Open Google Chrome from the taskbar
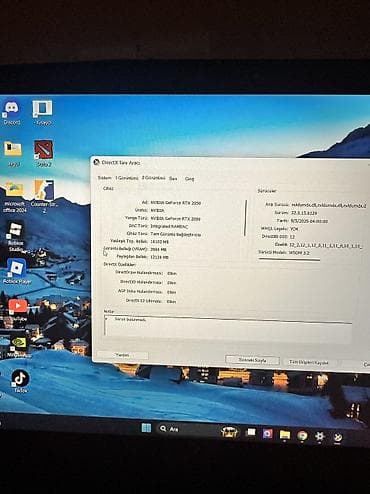 pos(302,435)
